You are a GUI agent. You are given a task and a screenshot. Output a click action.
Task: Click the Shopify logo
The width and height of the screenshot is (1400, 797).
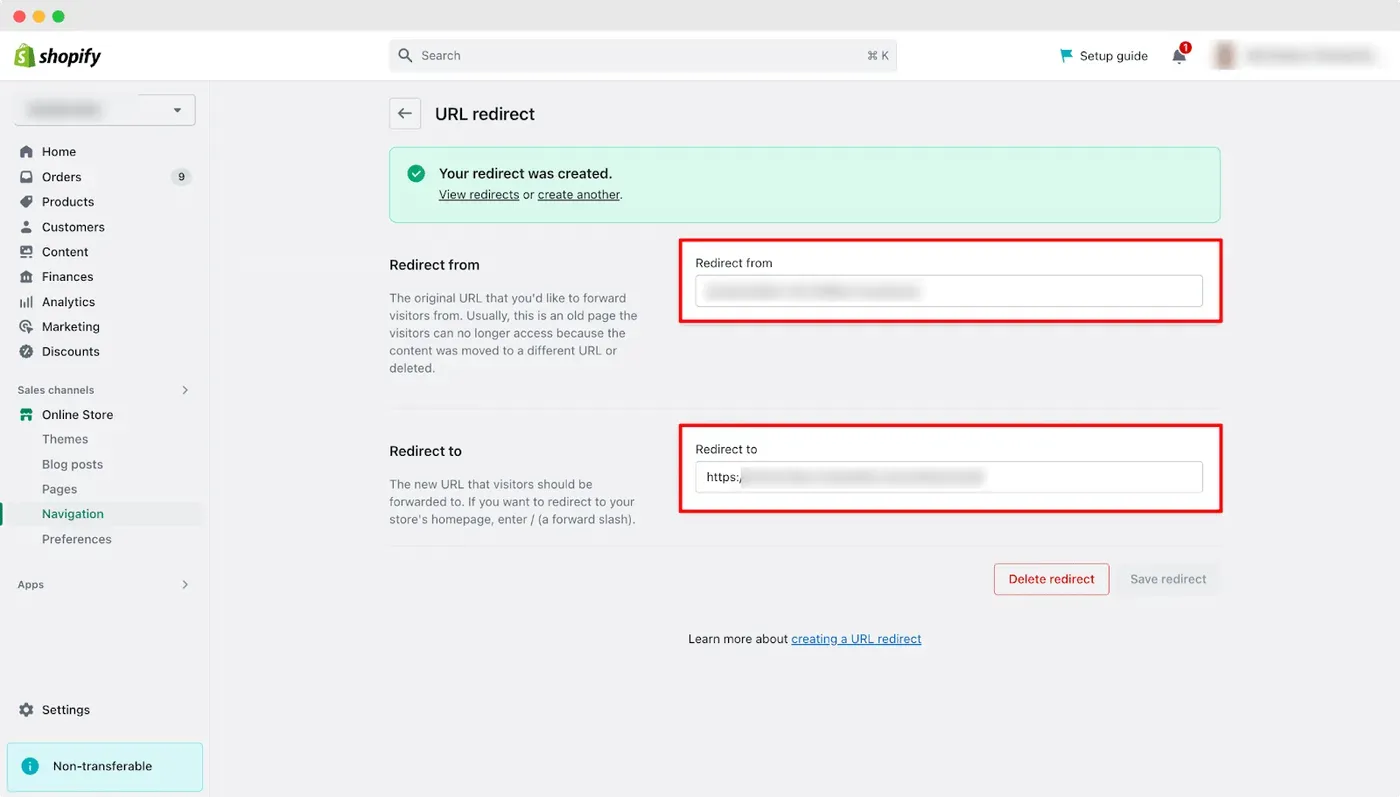click(57, 56)
